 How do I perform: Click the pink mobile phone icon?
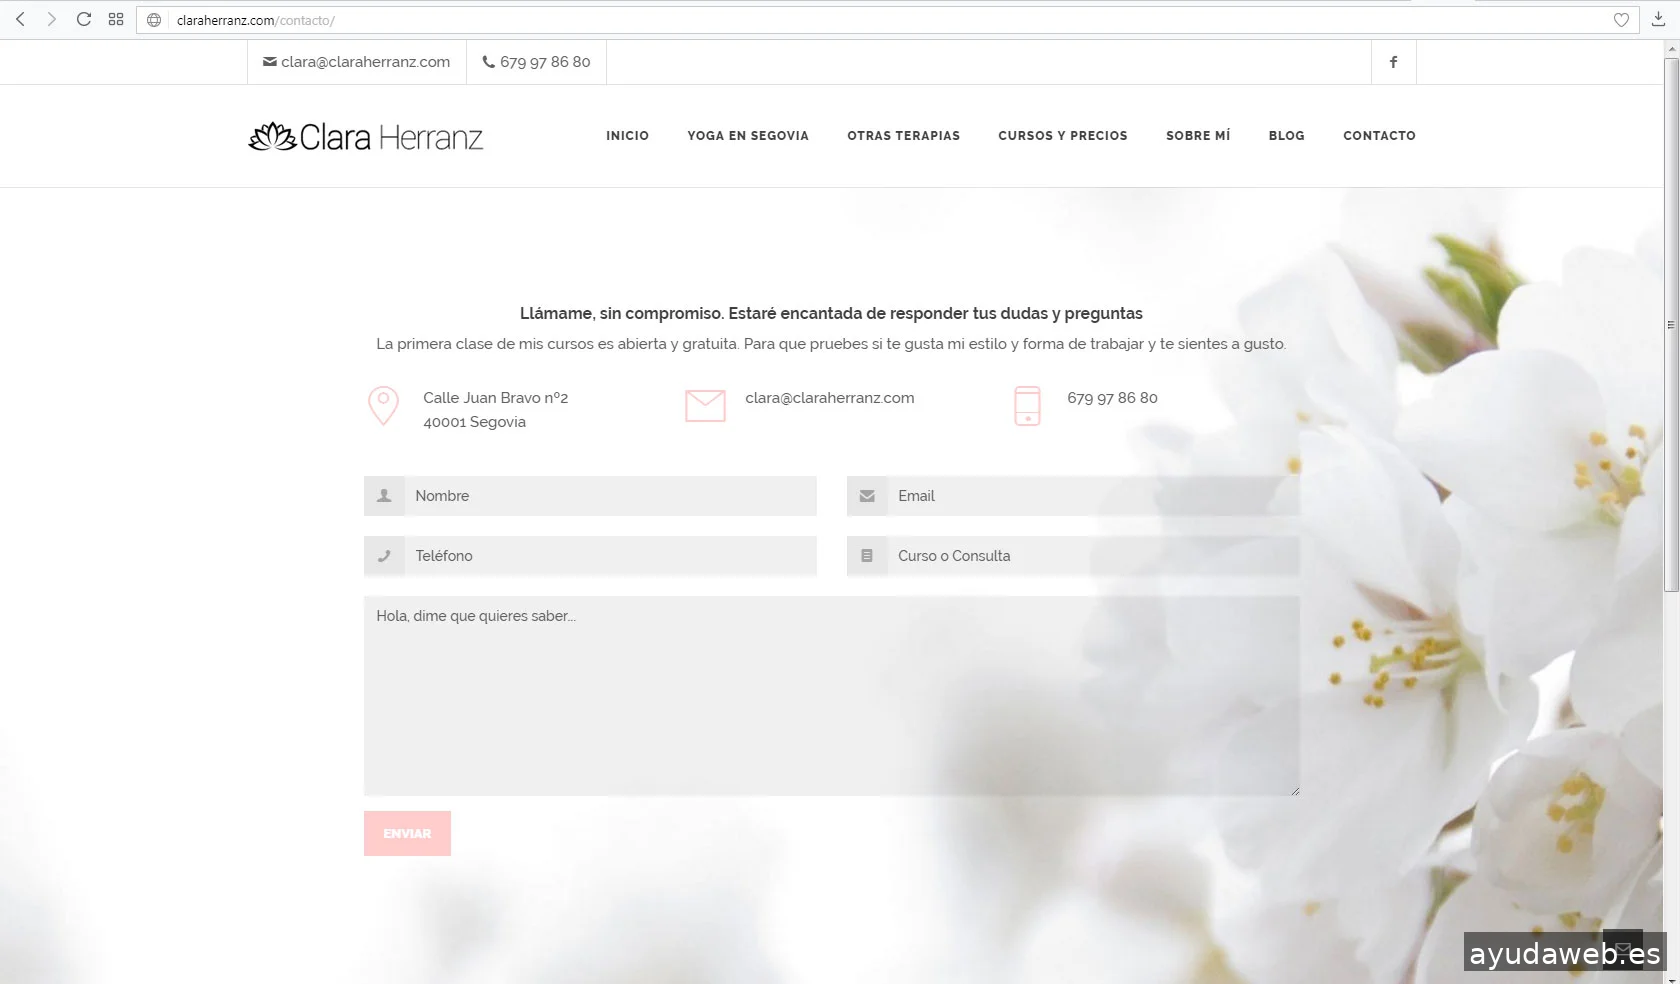(1027, 406)
